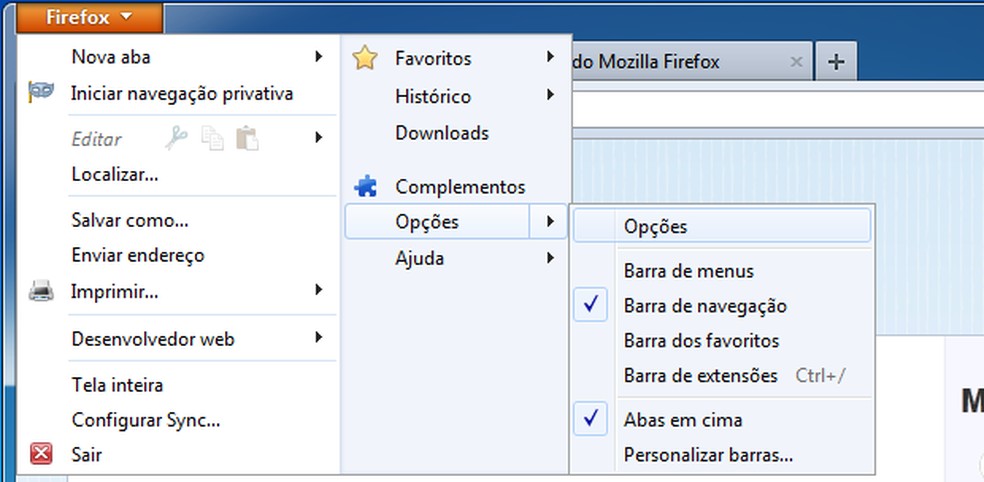Click the puzzle piece icon beside Complementos
This screenshot has height=482, width=984.
click(x=365, y=186)
